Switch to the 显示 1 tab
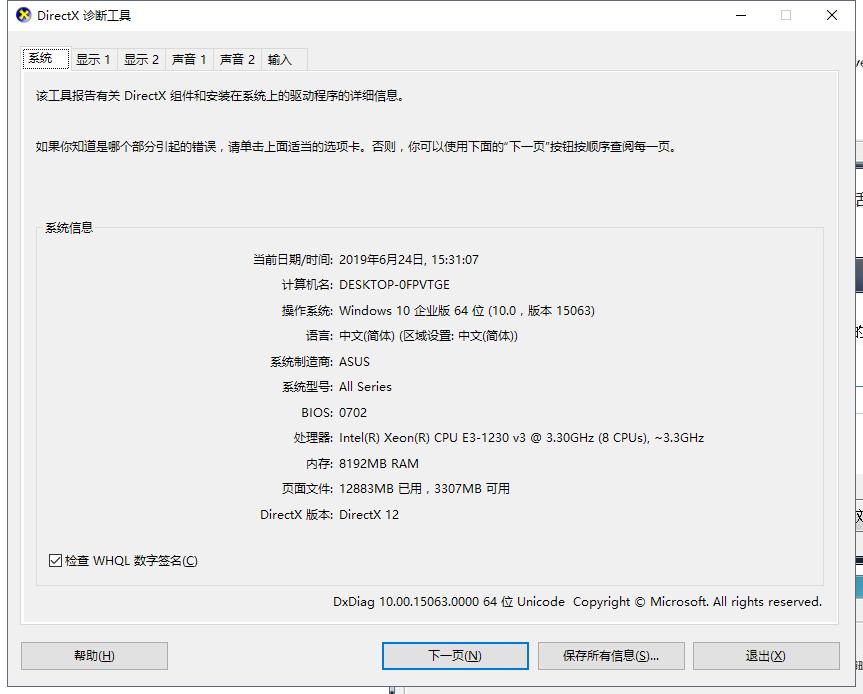 pyautogui.click(x=93, y=59)
